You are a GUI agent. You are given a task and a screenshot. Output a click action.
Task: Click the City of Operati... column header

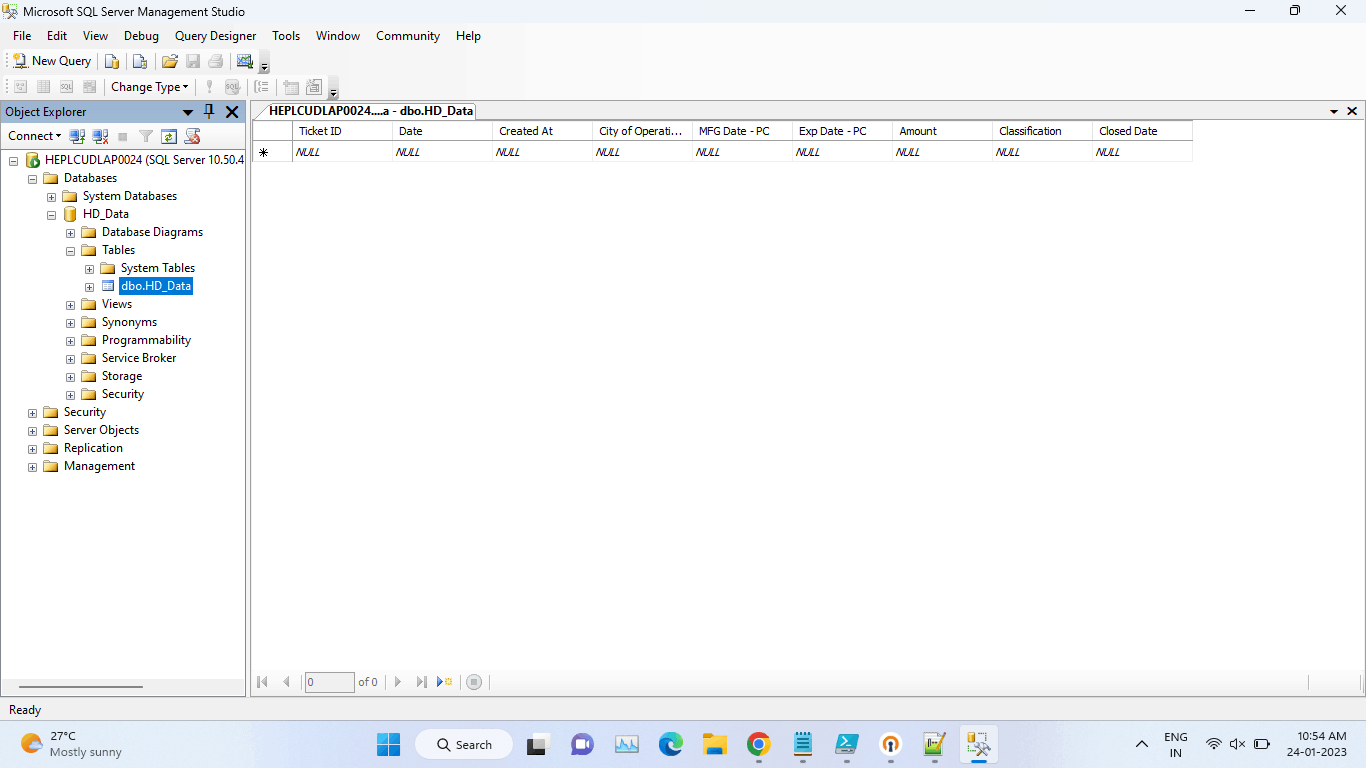click(x=642, y=131)
